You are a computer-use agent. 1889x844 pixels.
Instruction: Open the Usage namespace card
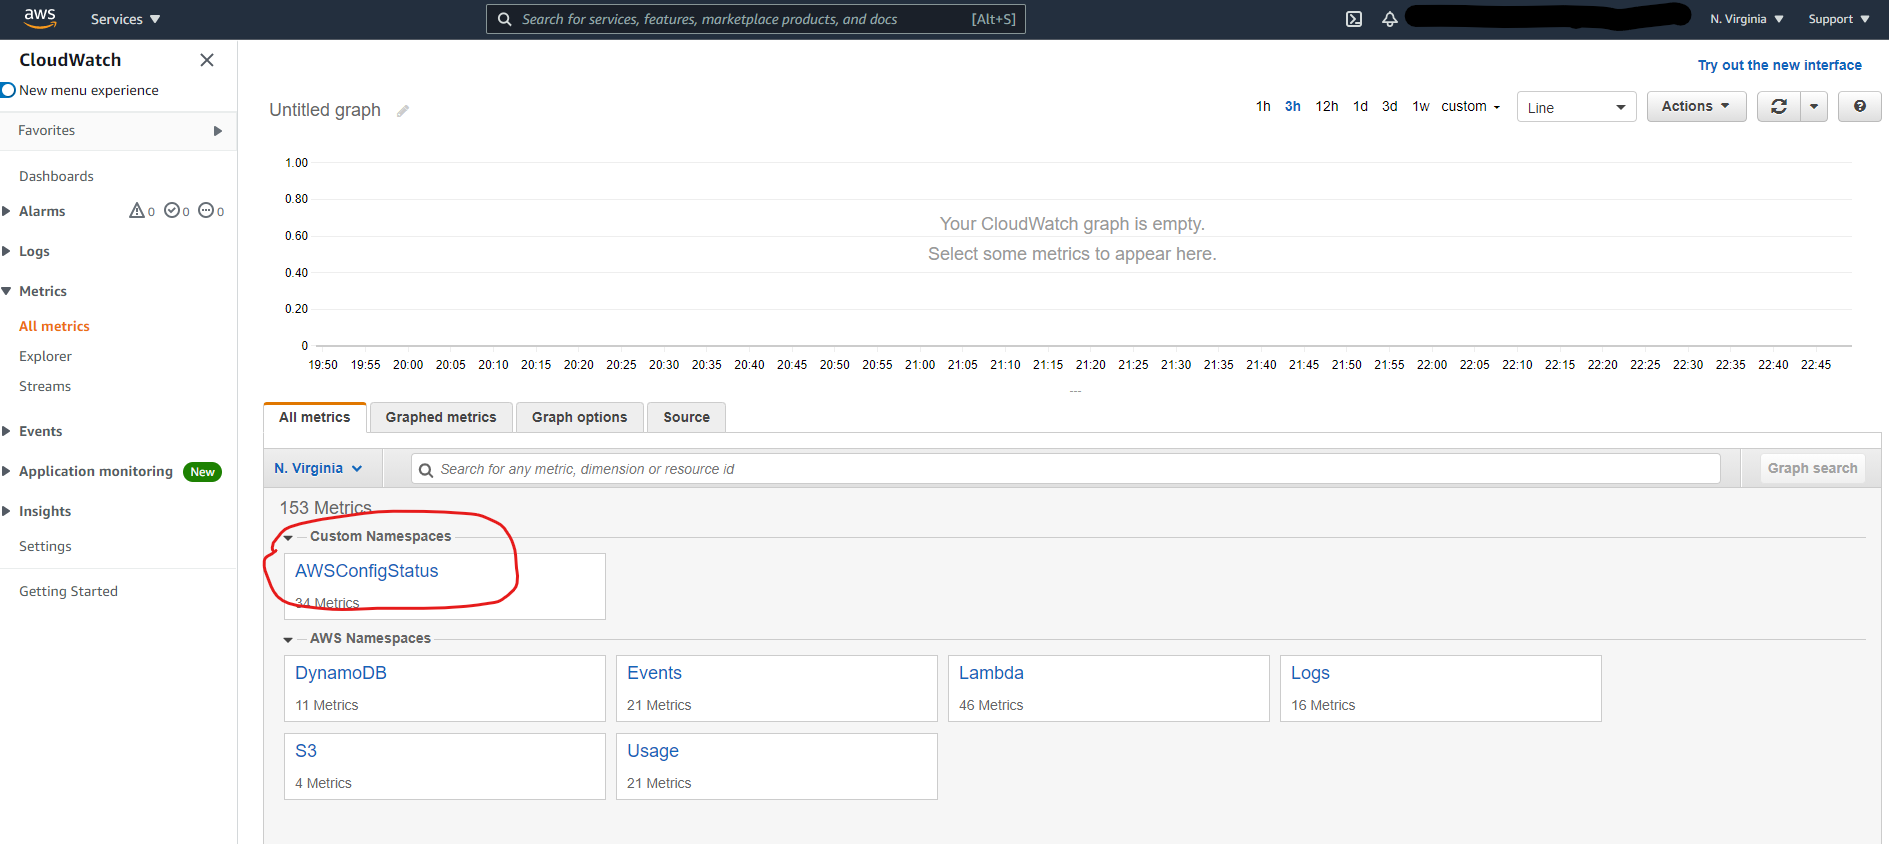point(777,766)
